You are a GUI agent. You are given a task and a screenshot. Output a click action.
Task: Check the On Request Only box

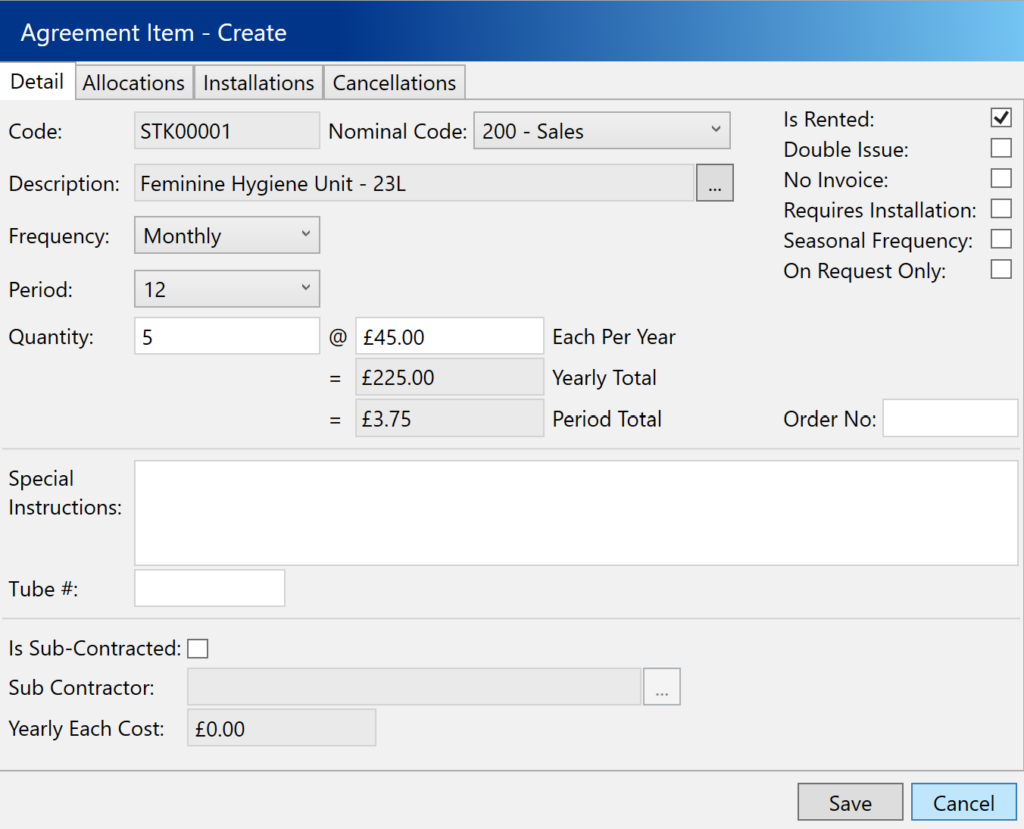click(1000, 269)
